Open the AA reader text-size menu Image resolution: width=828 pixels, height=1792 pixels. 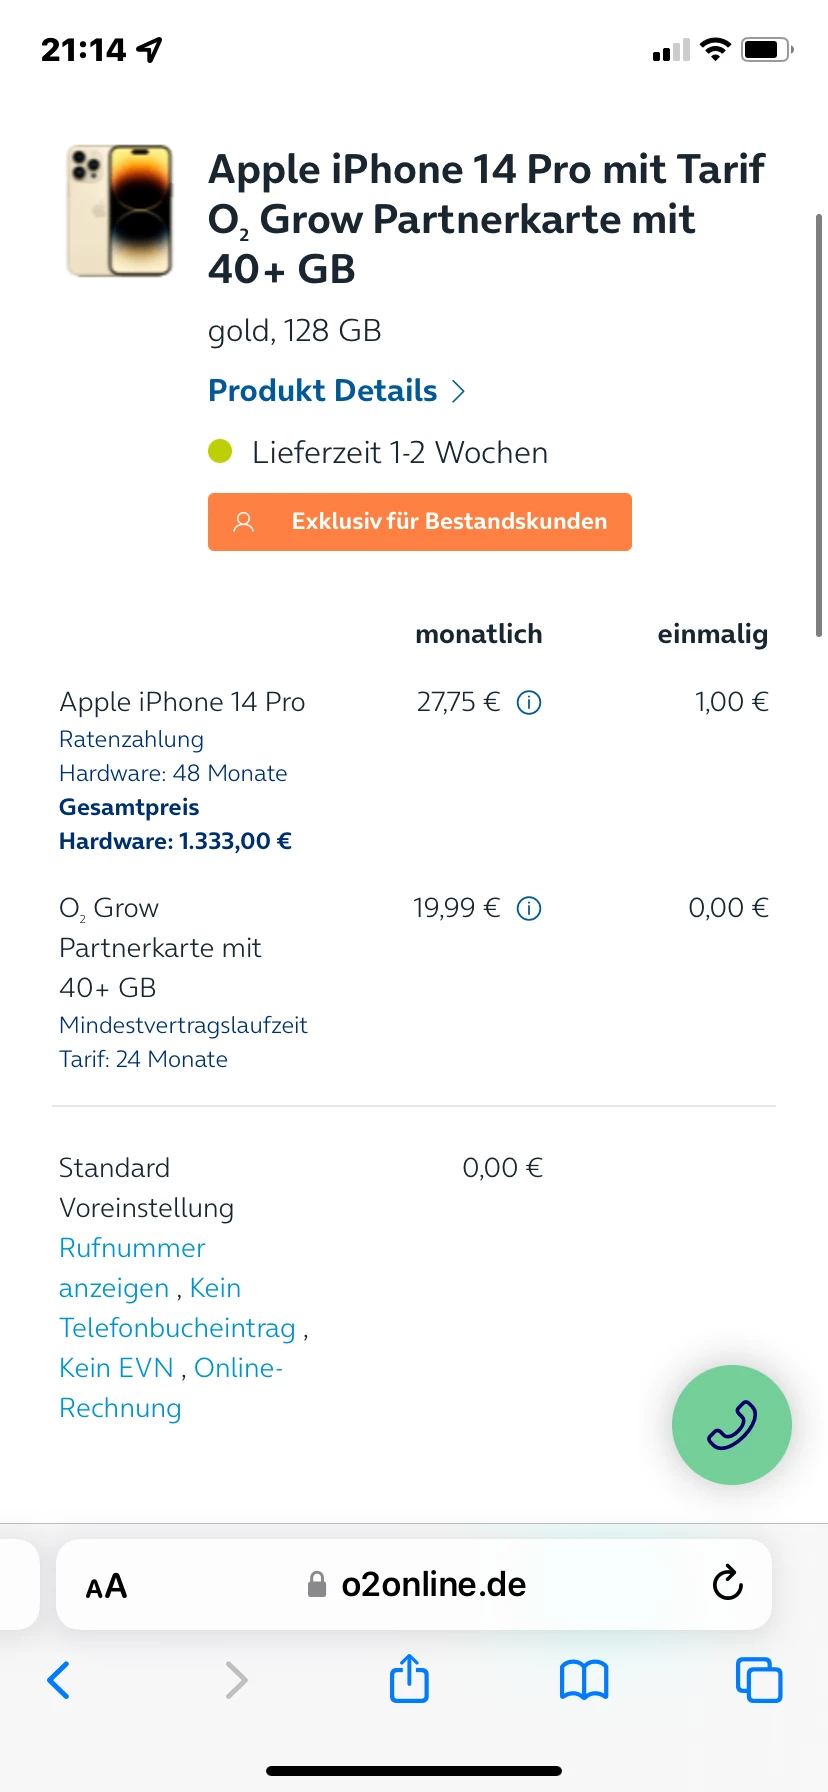[106, 1586]
